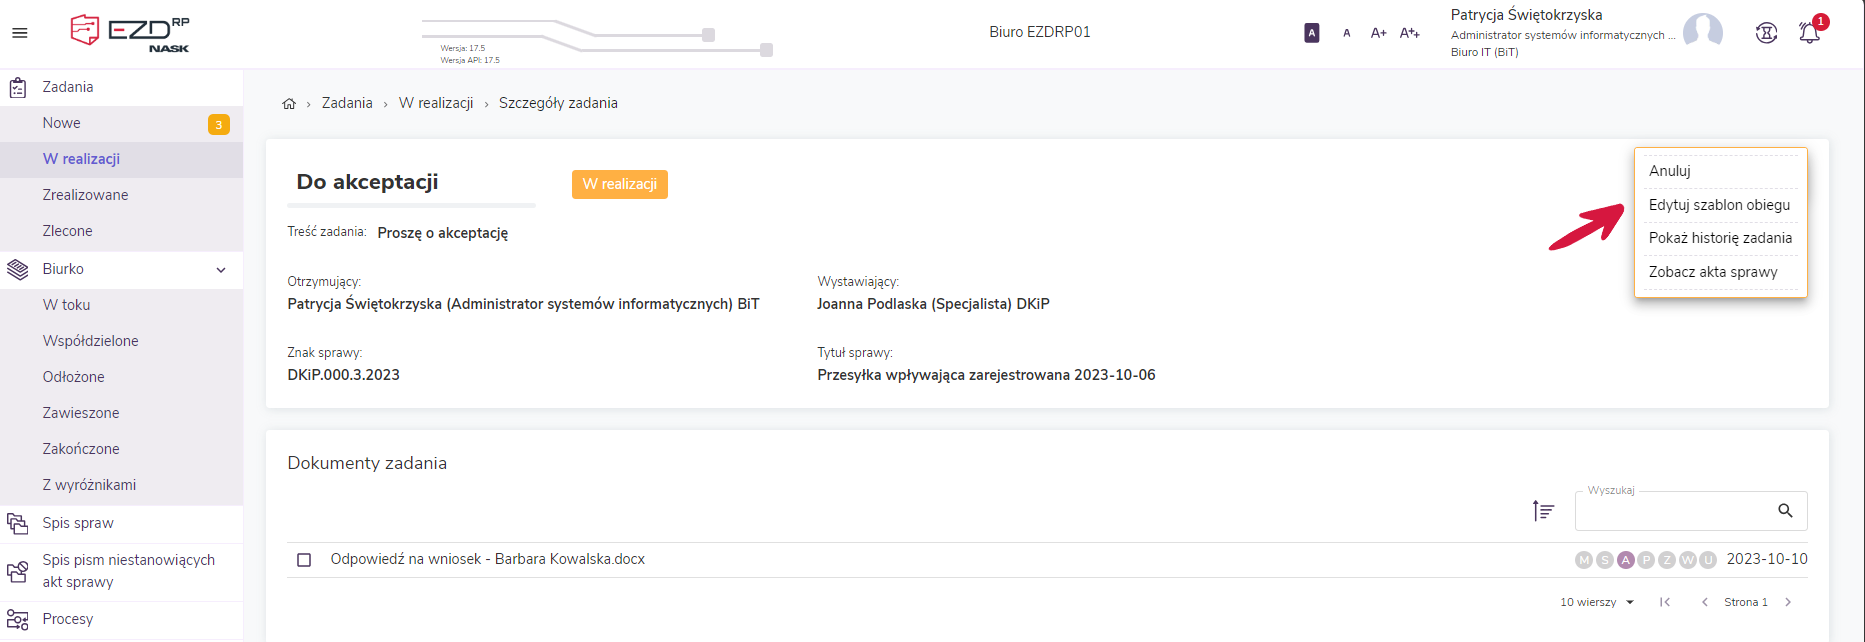The width and height of the screenshot is (1865, 642).
Task: Click the W realizacji breadcrumb link
Action: pos(436,103)
